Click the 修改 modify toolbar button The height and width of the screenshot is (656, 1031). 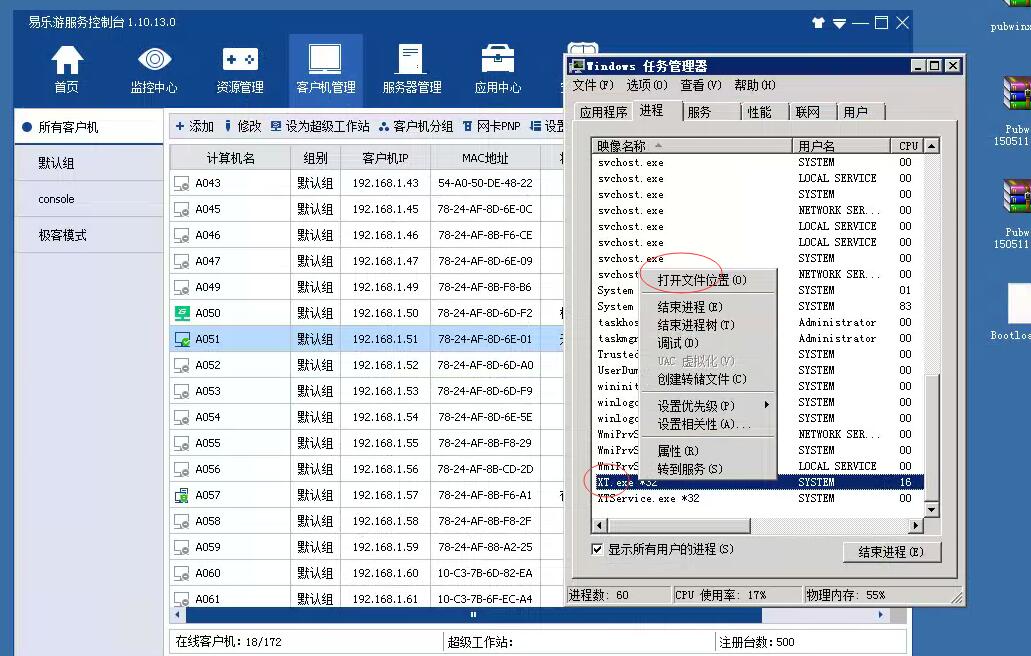pyautogui.click(x=243, y=126)
